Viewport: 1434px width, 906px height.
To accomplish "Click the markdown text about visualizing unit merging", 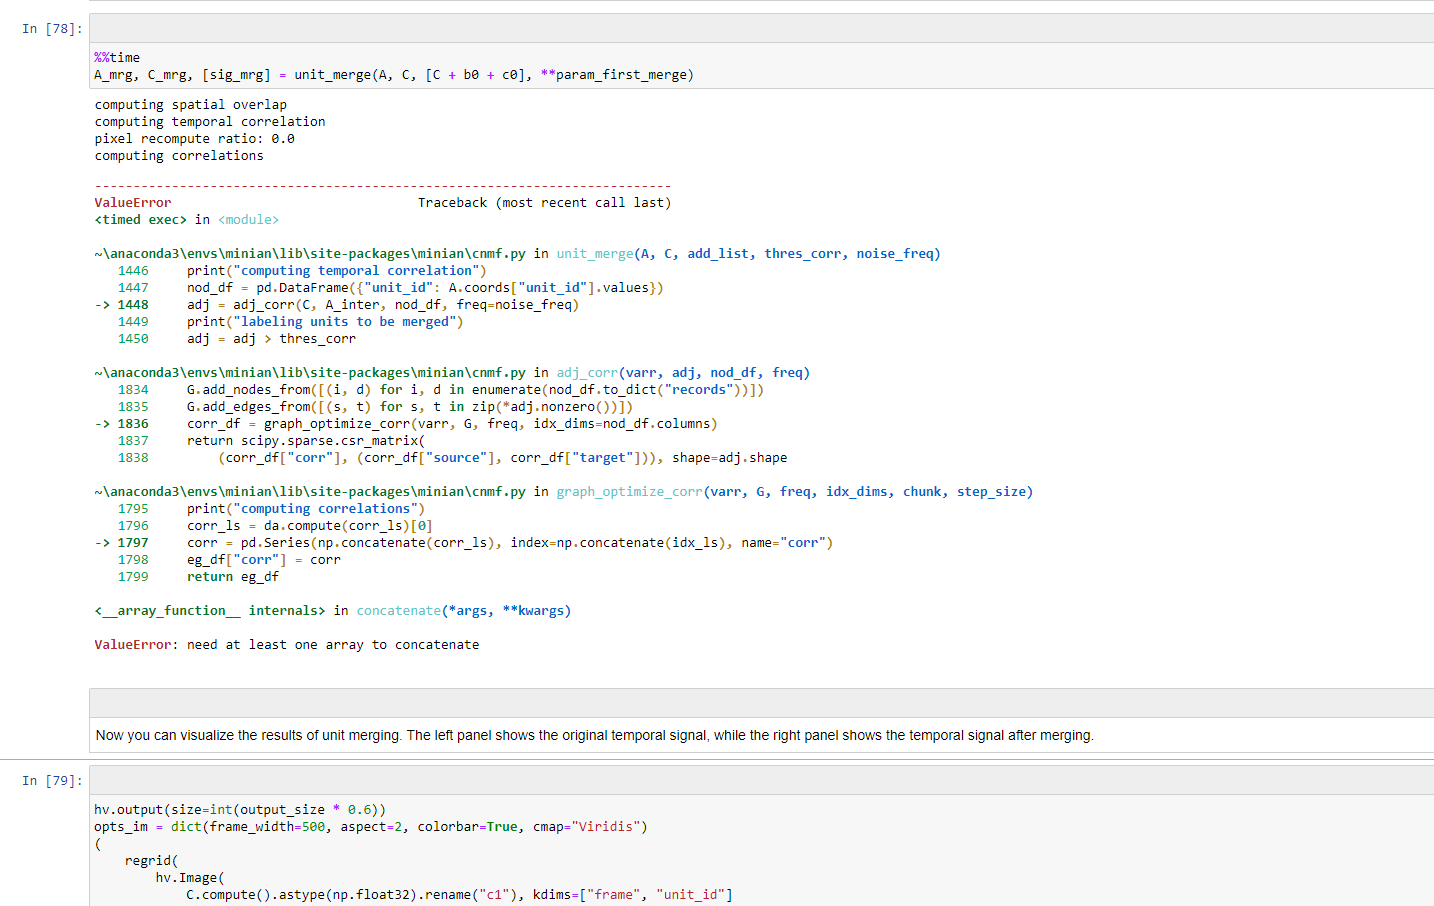I will tap(595, 735).
